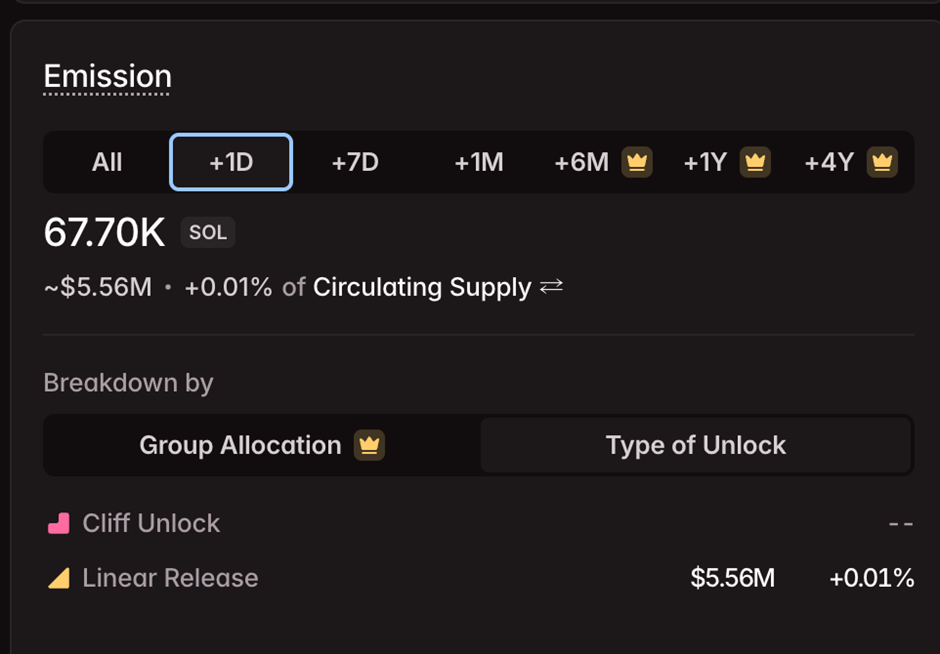This screenshot has height=654, width=940.
Task: Choose the +6M emission period
Action: pyautogui.click(x=582, y=162)
